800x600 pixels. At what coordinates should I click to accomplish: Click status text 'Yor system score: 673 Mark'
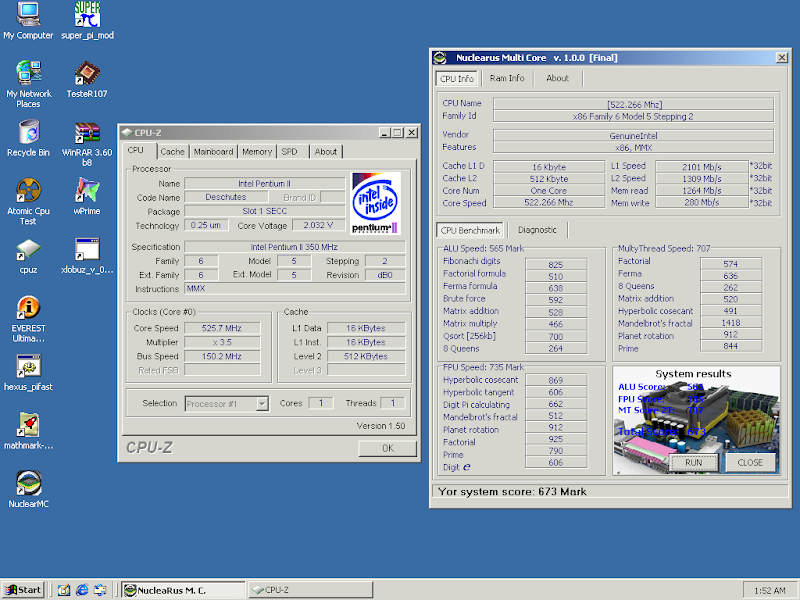click(512, 492)
